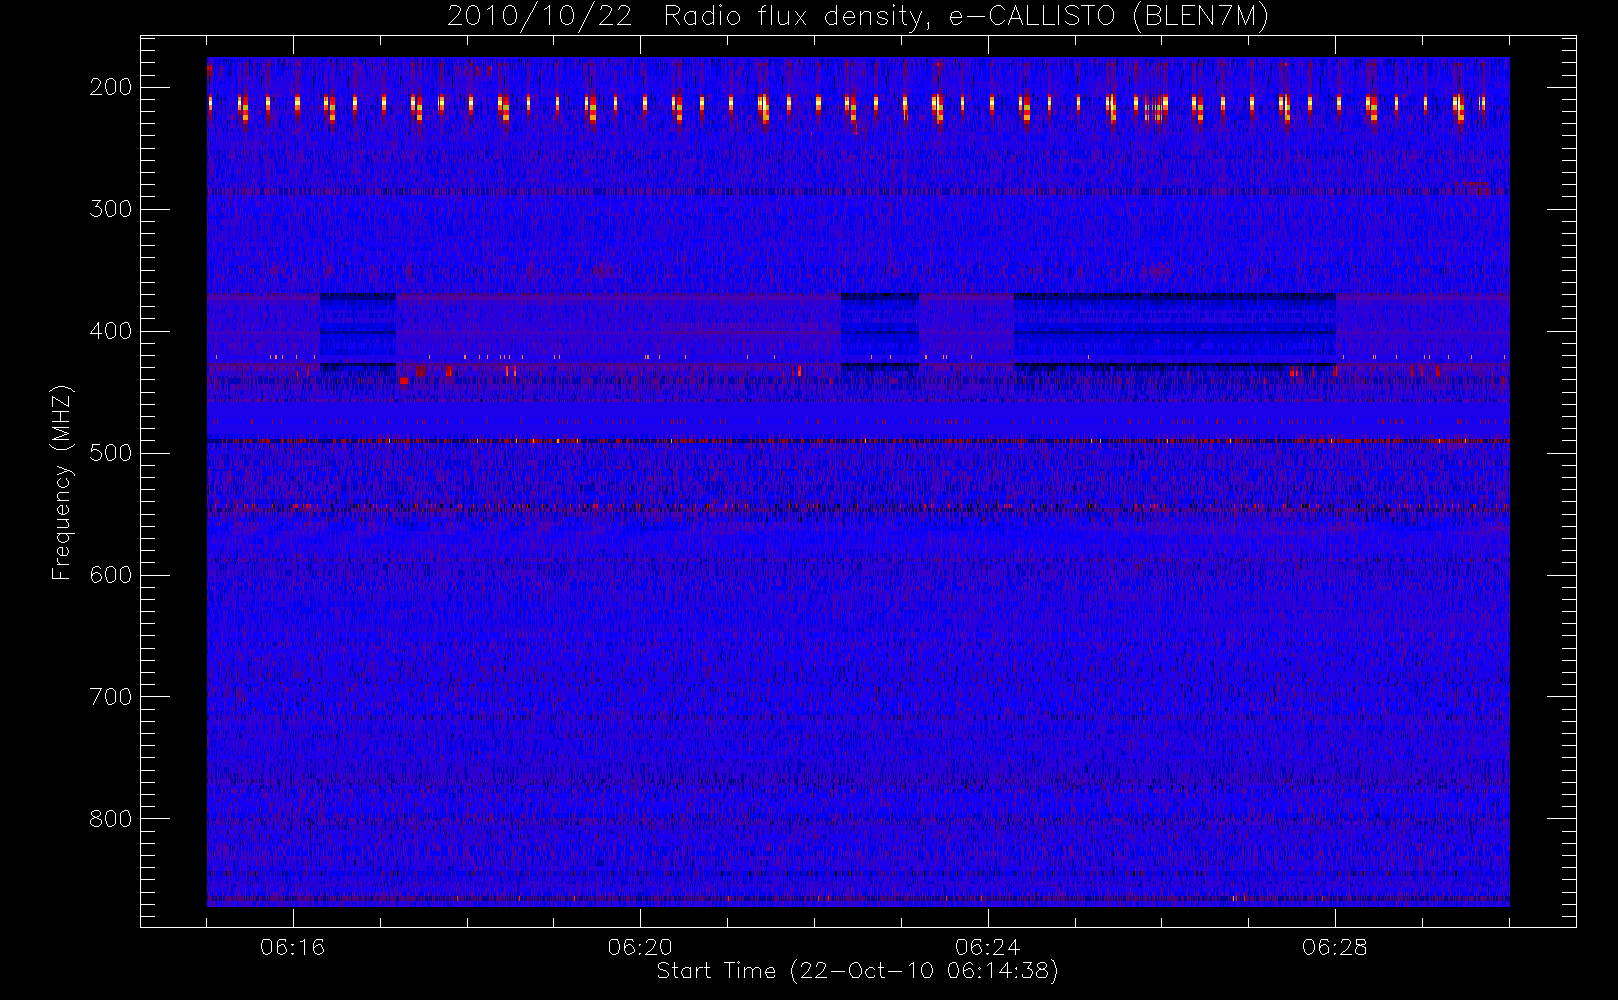The image size is (1618, 1000).
Task: Click the 400 frequency tick label
Action: click(x=111, y=331)
